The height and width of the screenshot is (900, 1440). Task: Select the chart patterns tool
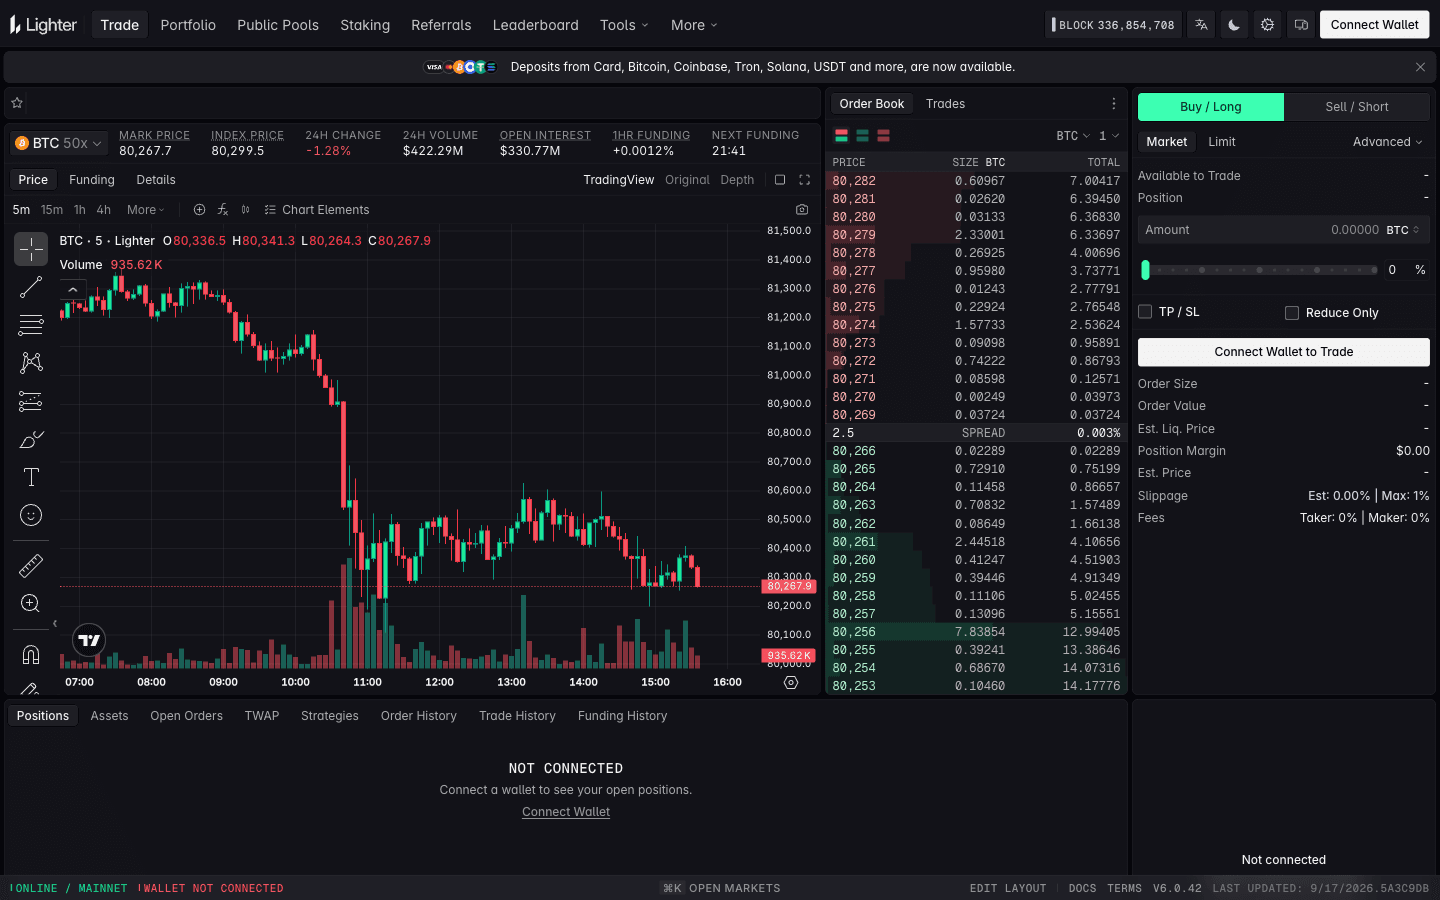(x=31, y=363)
